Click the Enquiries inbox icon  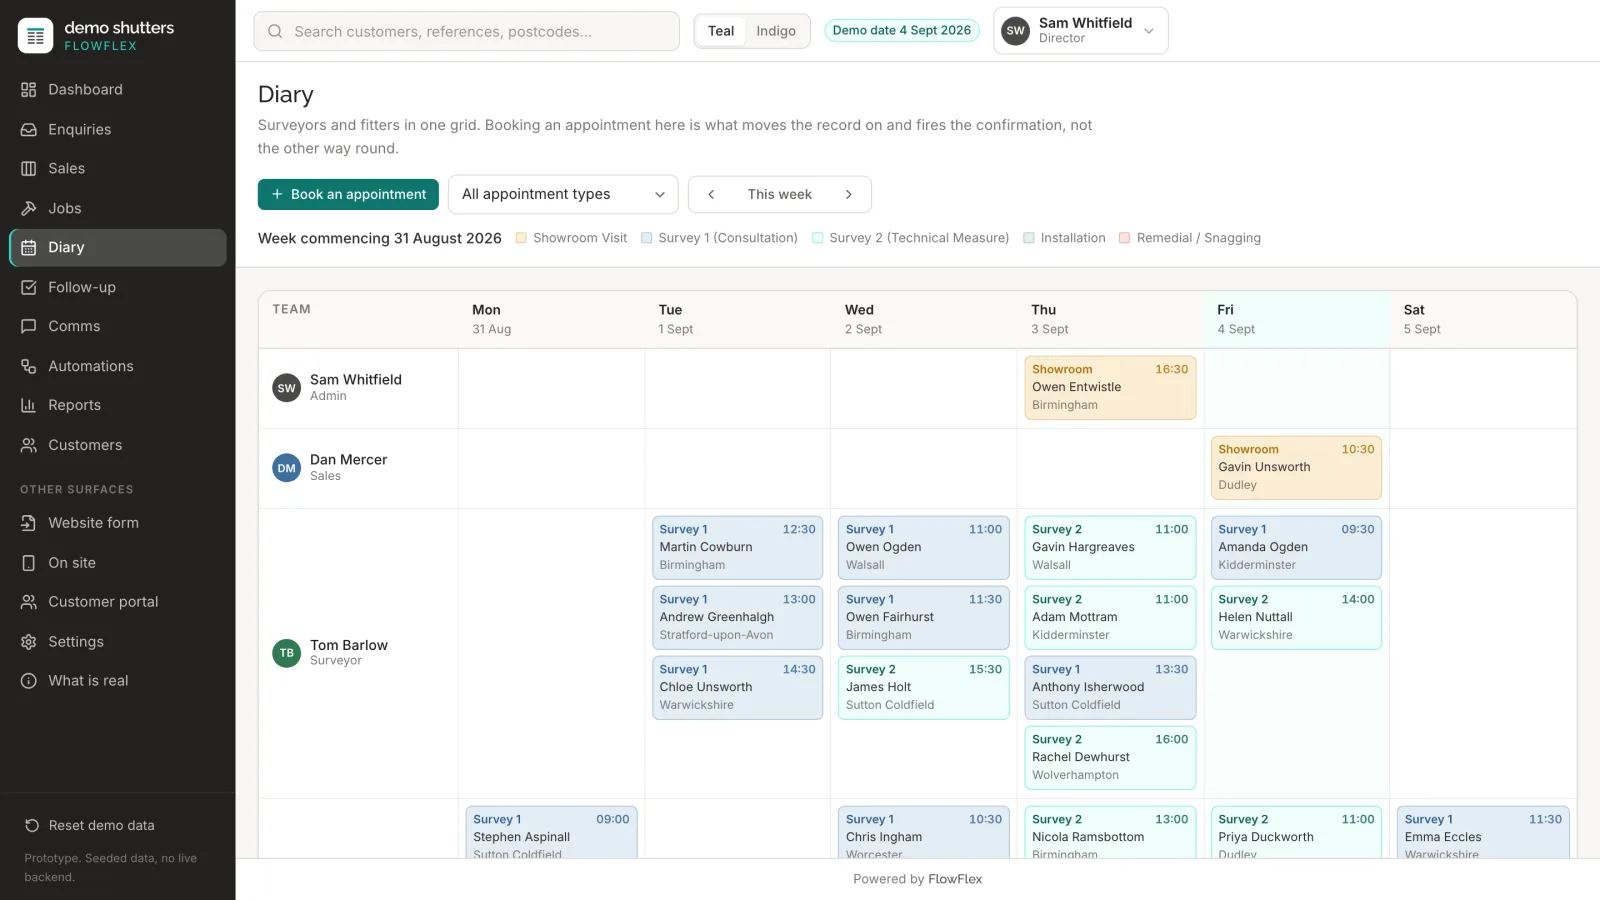[x=29, y=130]
